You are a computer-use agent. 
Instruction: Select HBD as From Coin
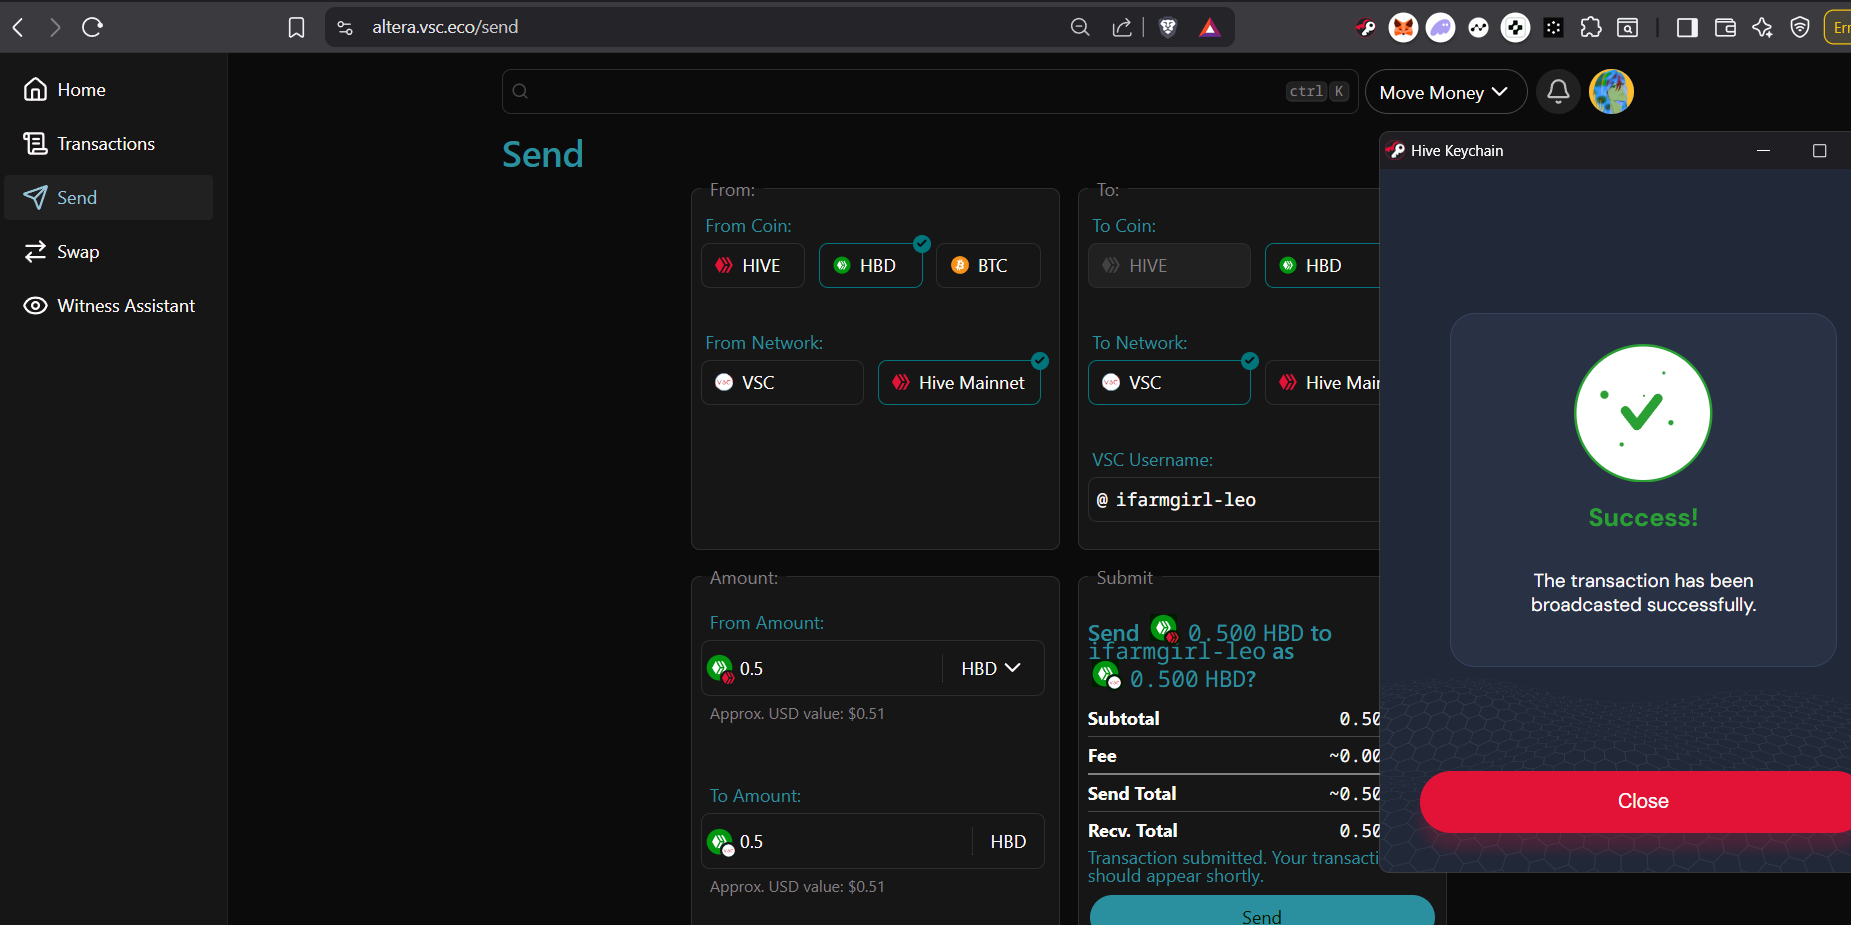870,266
